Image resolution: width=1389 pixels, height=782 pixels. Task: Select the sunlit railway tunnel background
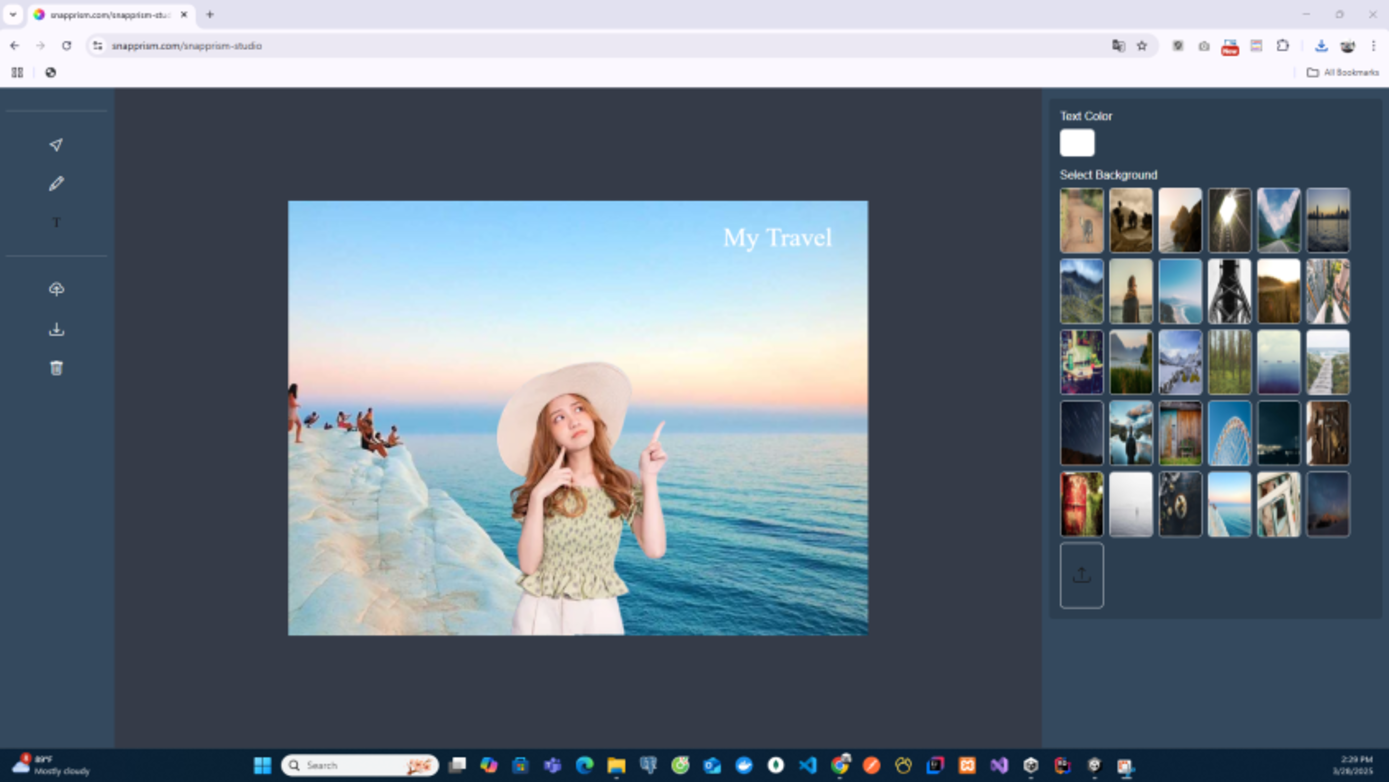pyautogui.click(x=1229, y=220)
